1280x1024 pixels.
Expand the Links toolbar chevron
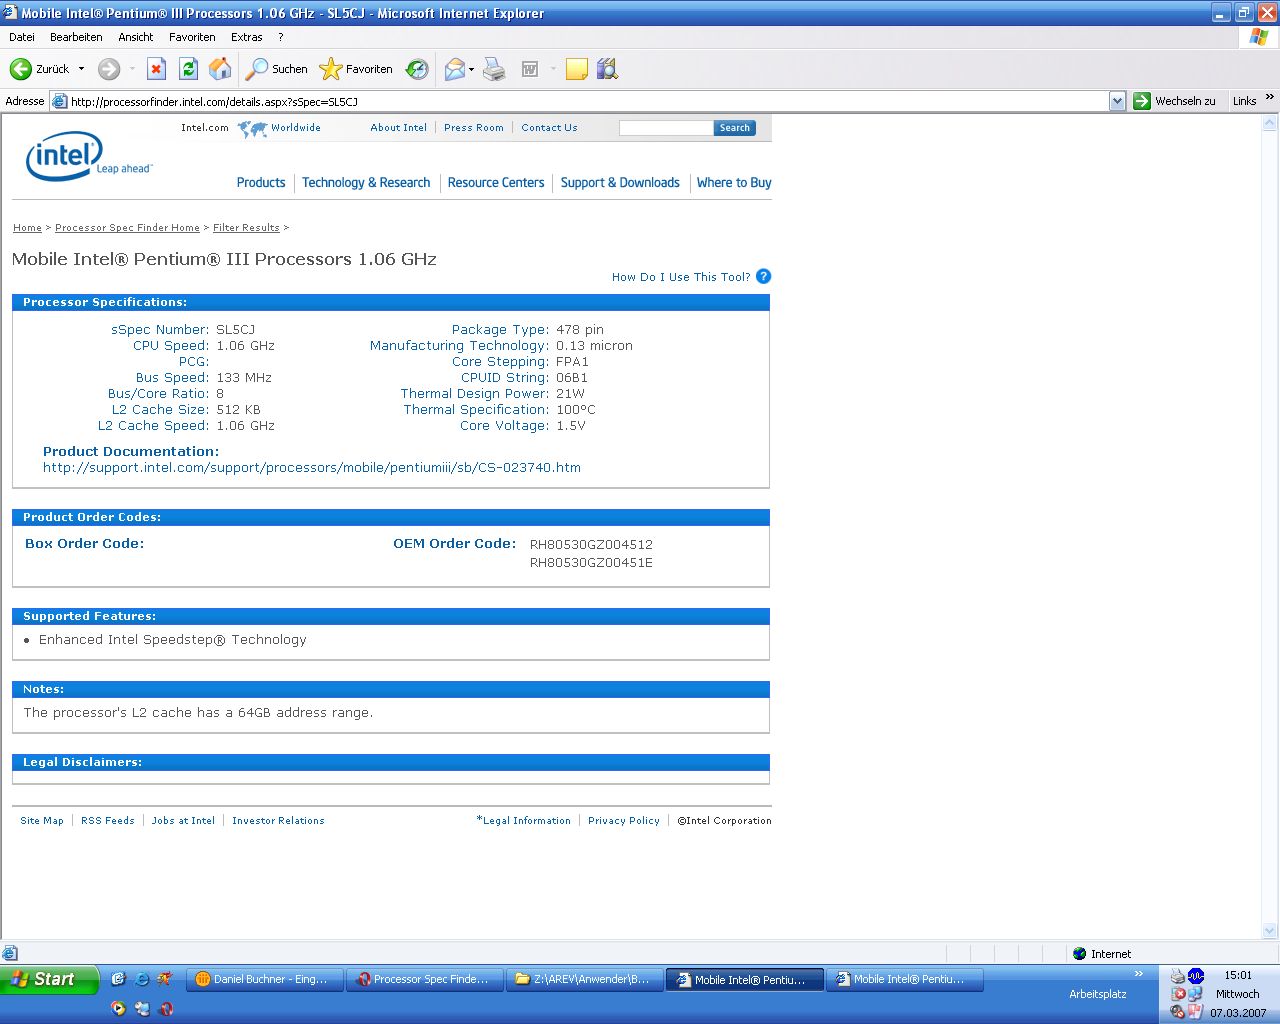click(x=1270, y=98)
